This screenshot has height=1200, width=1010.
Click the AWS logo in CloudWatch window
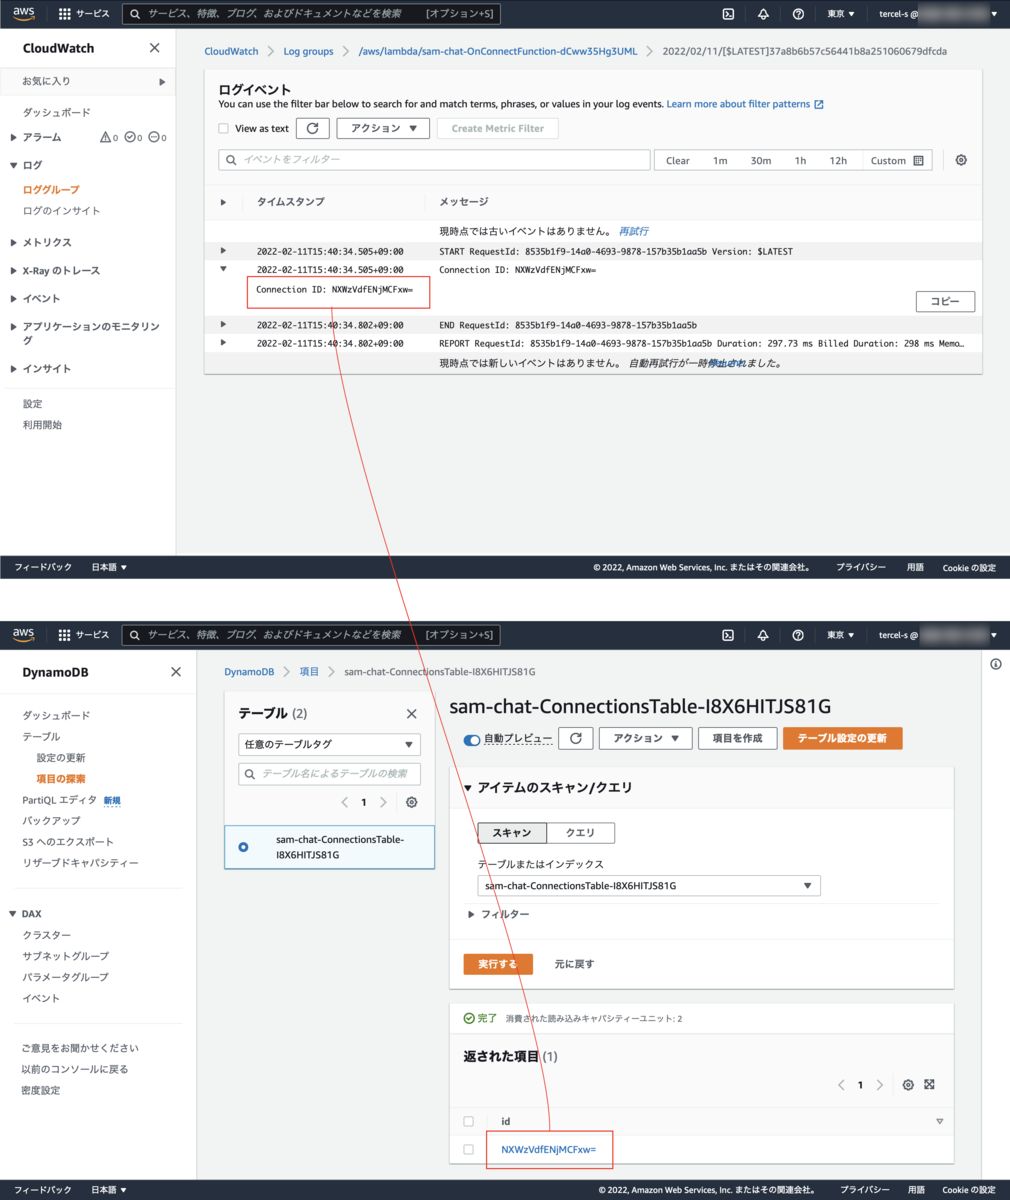pyautogui.click(x=24, y=14)
